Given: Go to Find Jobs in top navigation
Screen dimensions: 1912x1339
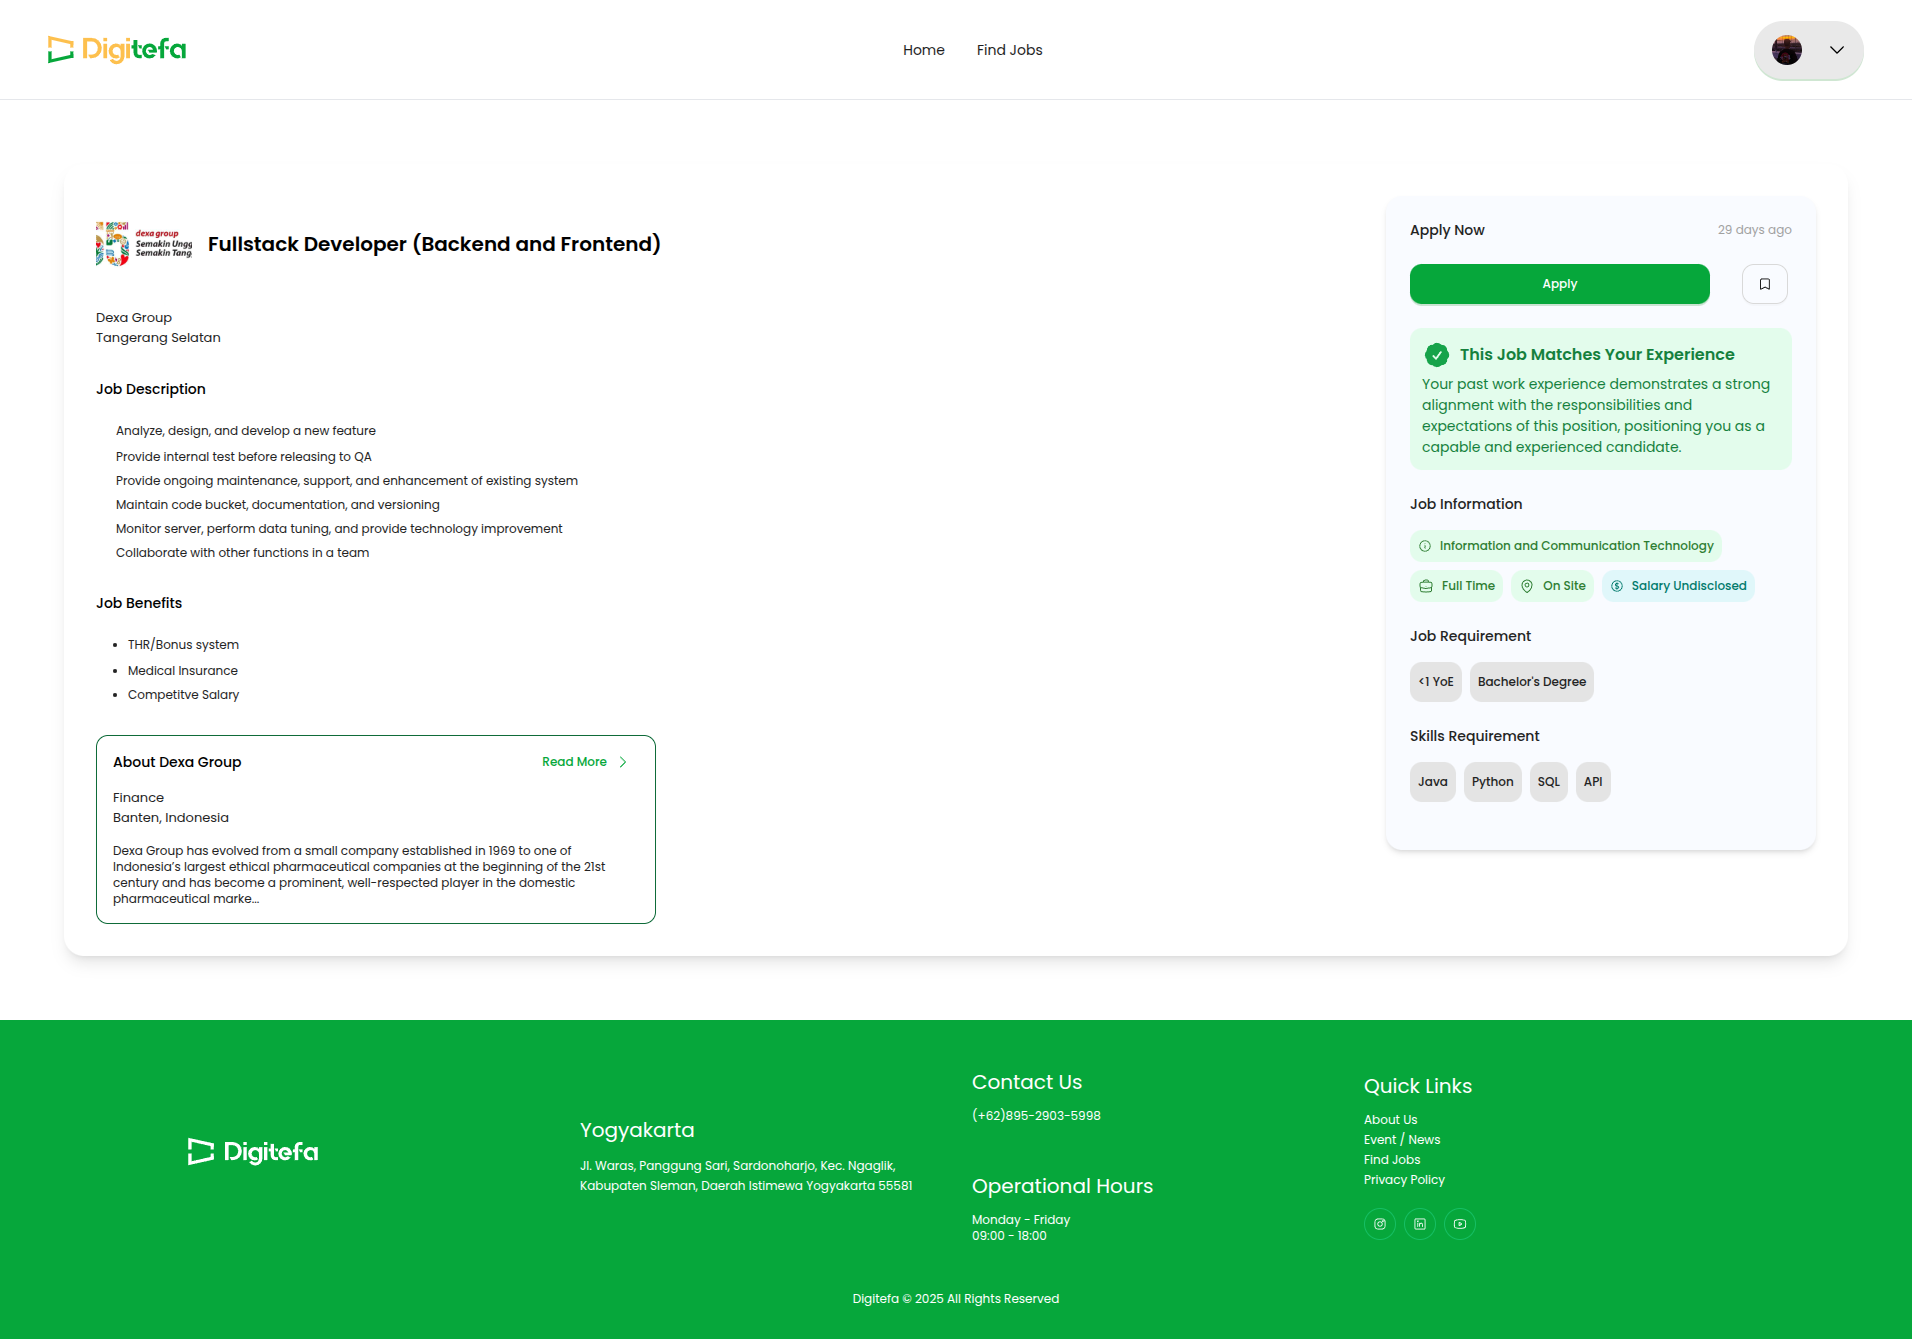Looking at the screenshot, I should [1009, 50].
